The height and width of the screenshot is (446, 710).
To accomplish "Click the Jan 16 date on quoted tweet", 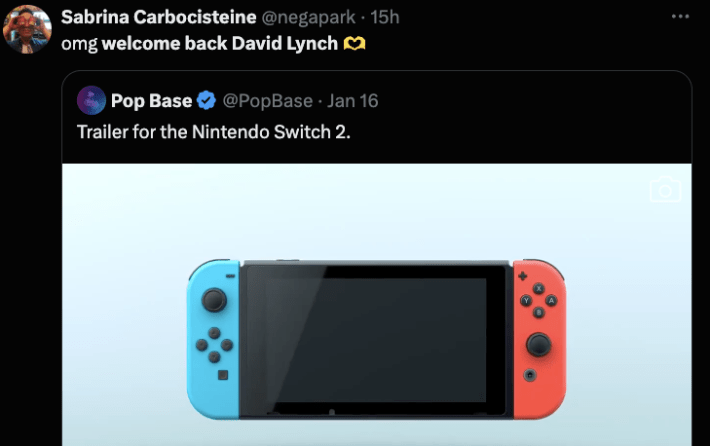I will point(353,101).
